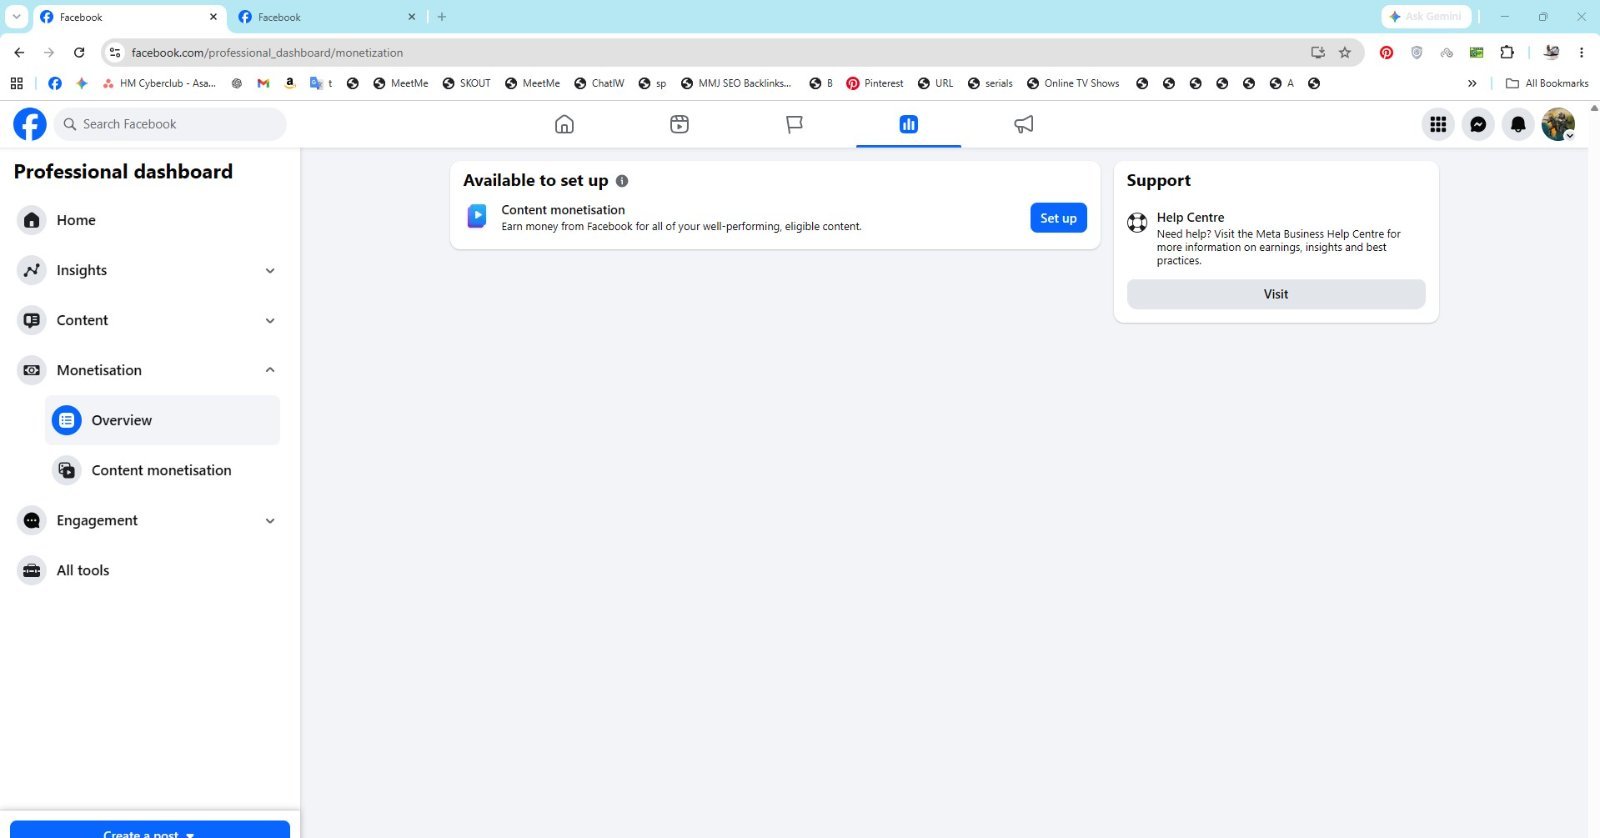1600x838 pixels.
Task: Click the Visit Help Centre button
Action: pos(1276,294)
